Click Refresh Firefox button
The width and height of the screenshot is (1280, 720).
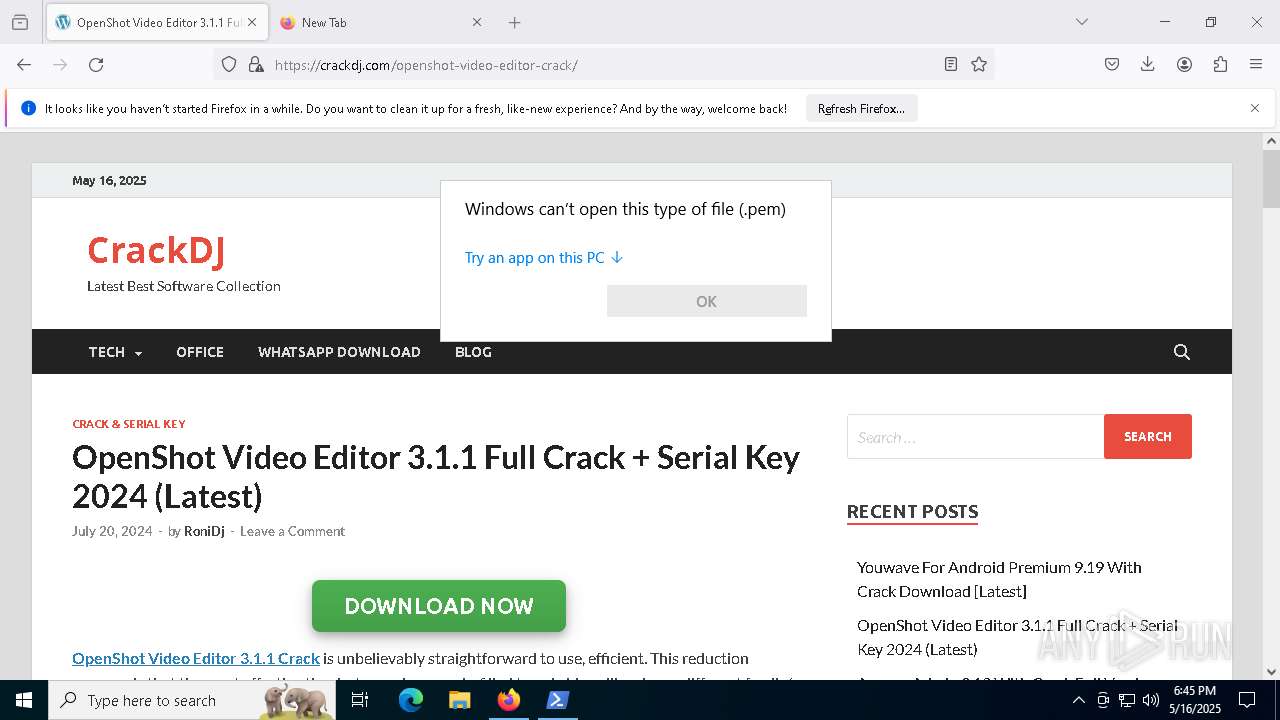(x=861, y=109)
